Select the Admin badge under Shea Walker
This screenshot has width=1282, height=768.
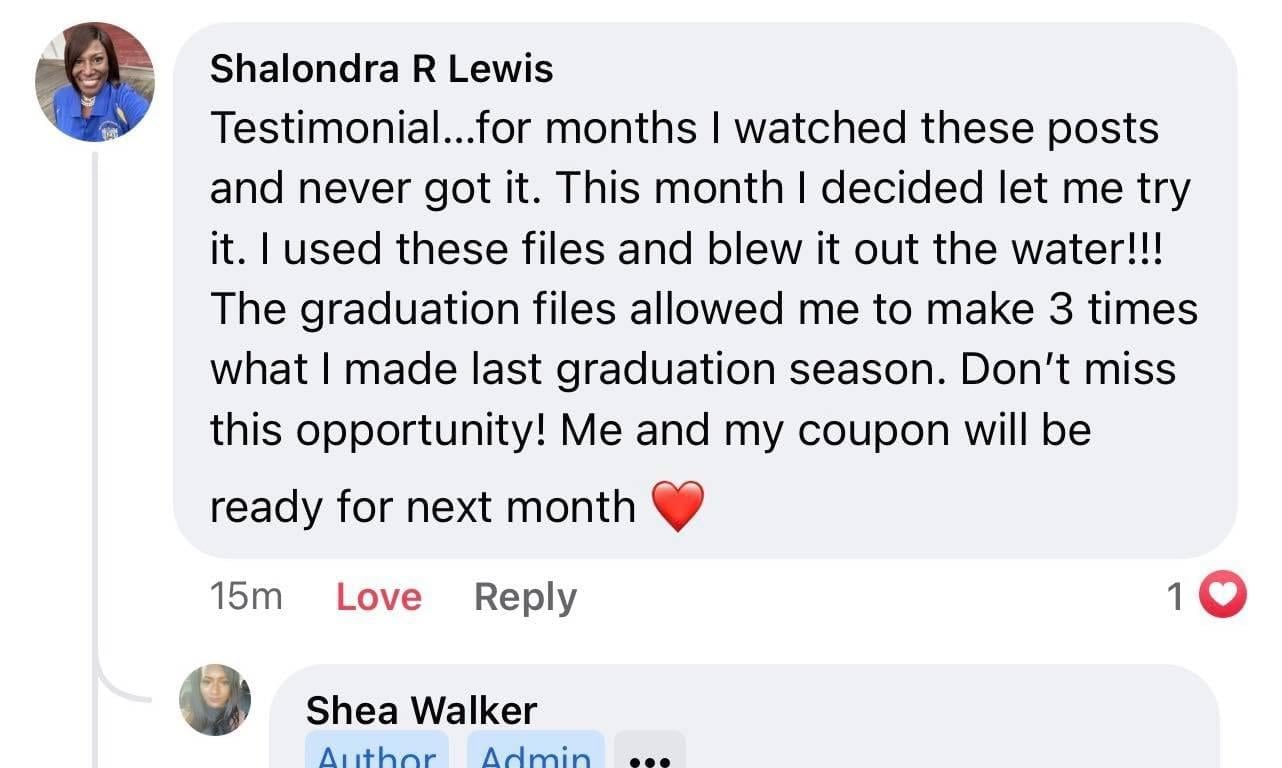(x=536, y=754)
